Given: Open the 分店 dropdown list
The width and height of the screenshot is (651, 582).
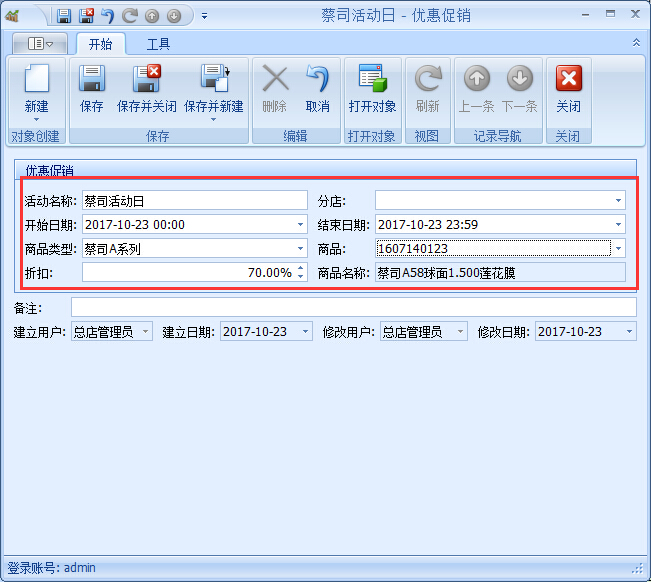Looking at the screenshot, I should pyautogui.click(x=618, y=201).
